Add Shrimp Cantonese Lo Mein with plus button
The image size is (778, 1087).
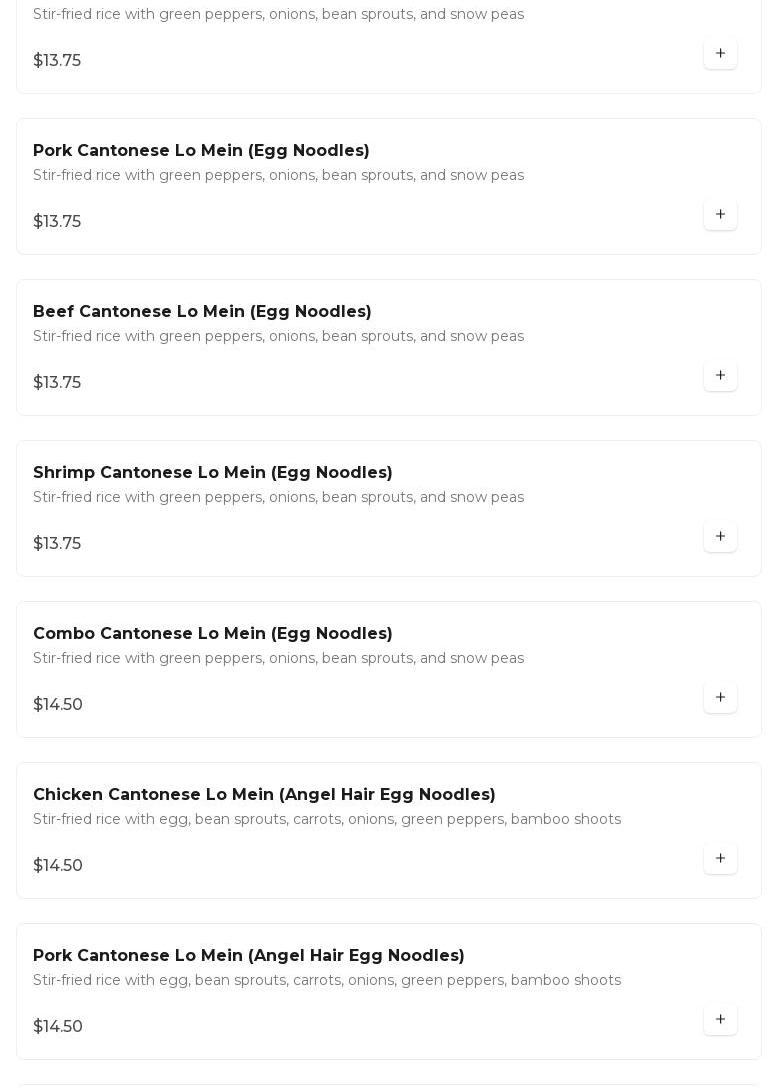720,536
